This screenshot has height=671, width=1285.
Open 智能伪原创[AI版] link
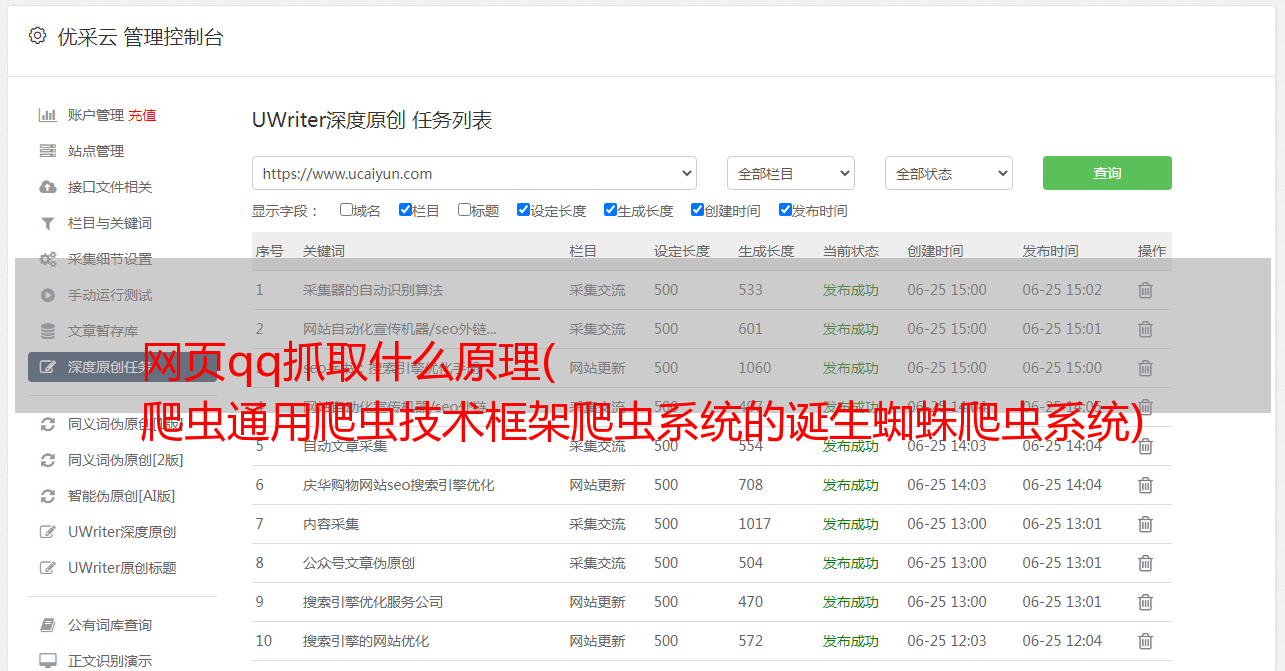click(x=121, y=496)
